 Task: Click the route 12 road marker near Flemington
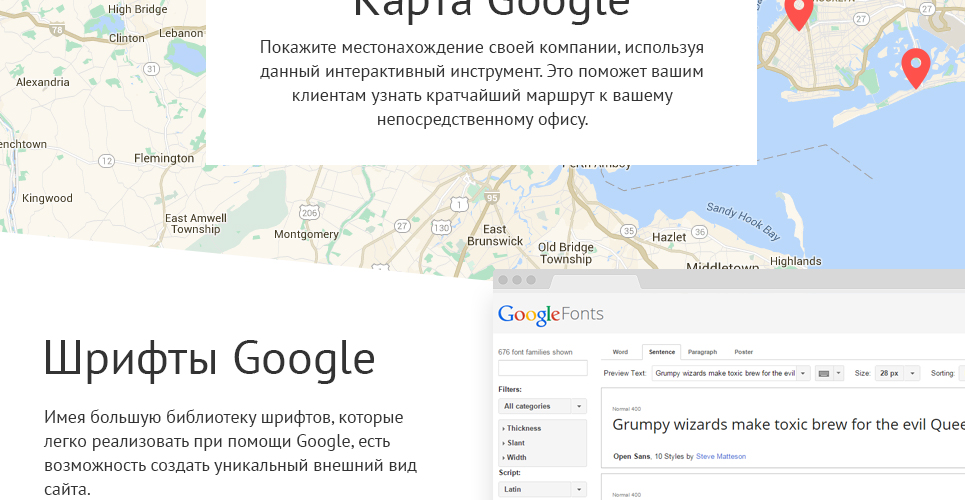pos(106,161)
